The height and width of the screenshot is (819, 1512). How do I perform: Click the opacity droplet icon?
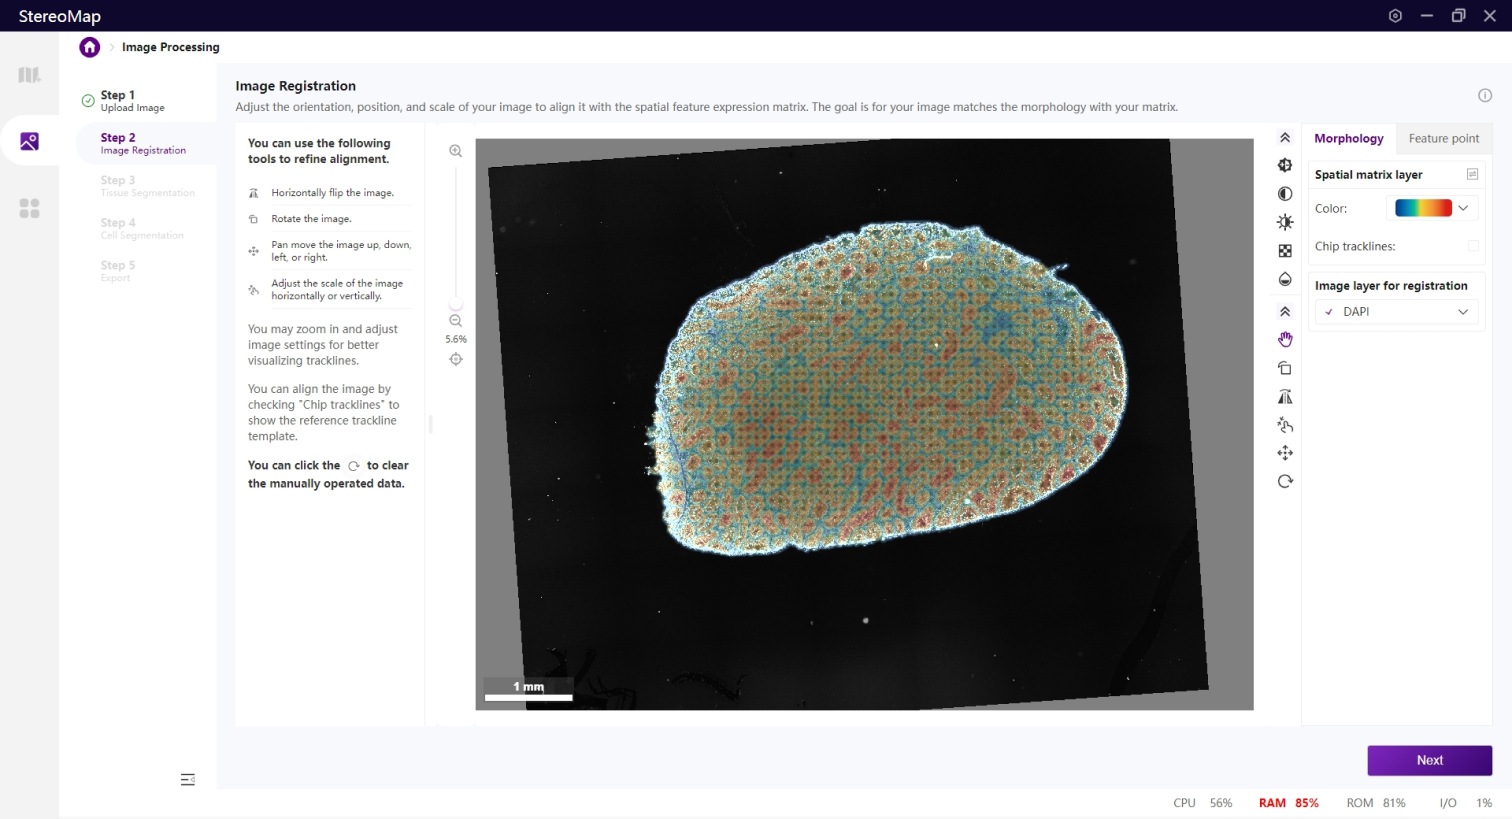[x=1285, y=279]
